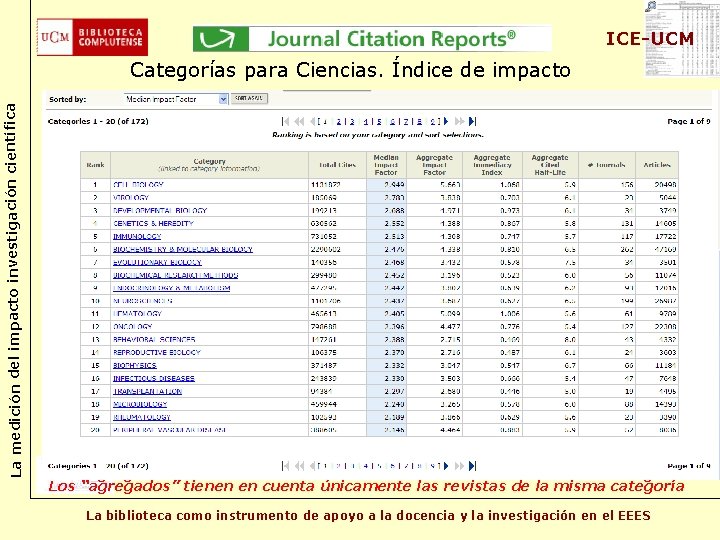Open the GENETICS & HEREDITY category
Viewport: 720px width, 540px height.
click(x=153, y=223)
